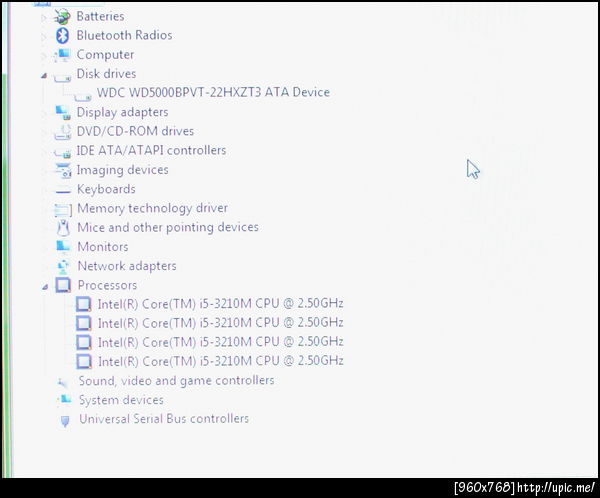Collapse the Disk drives node
The image size is (600, 498).
44,76
